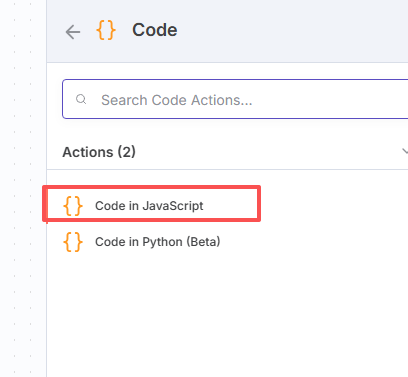Click the empty panel area below Python action
Viewport: 408px width, 377px height.
click(227, 317)
